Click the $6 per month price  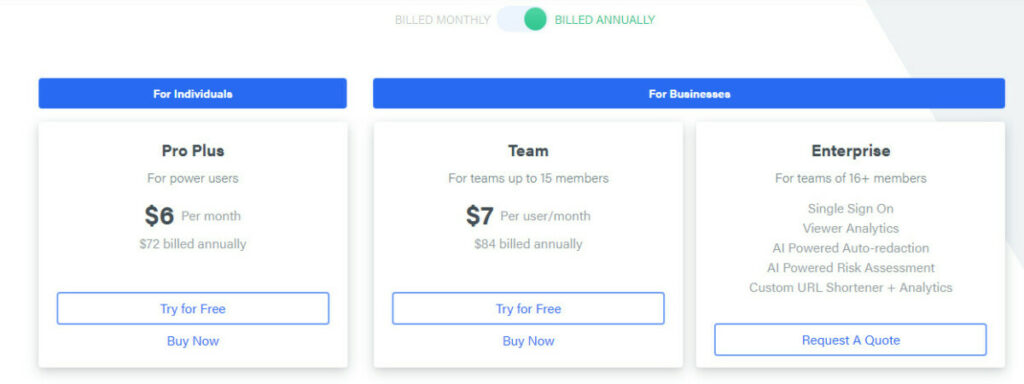(x=193, y=216)
